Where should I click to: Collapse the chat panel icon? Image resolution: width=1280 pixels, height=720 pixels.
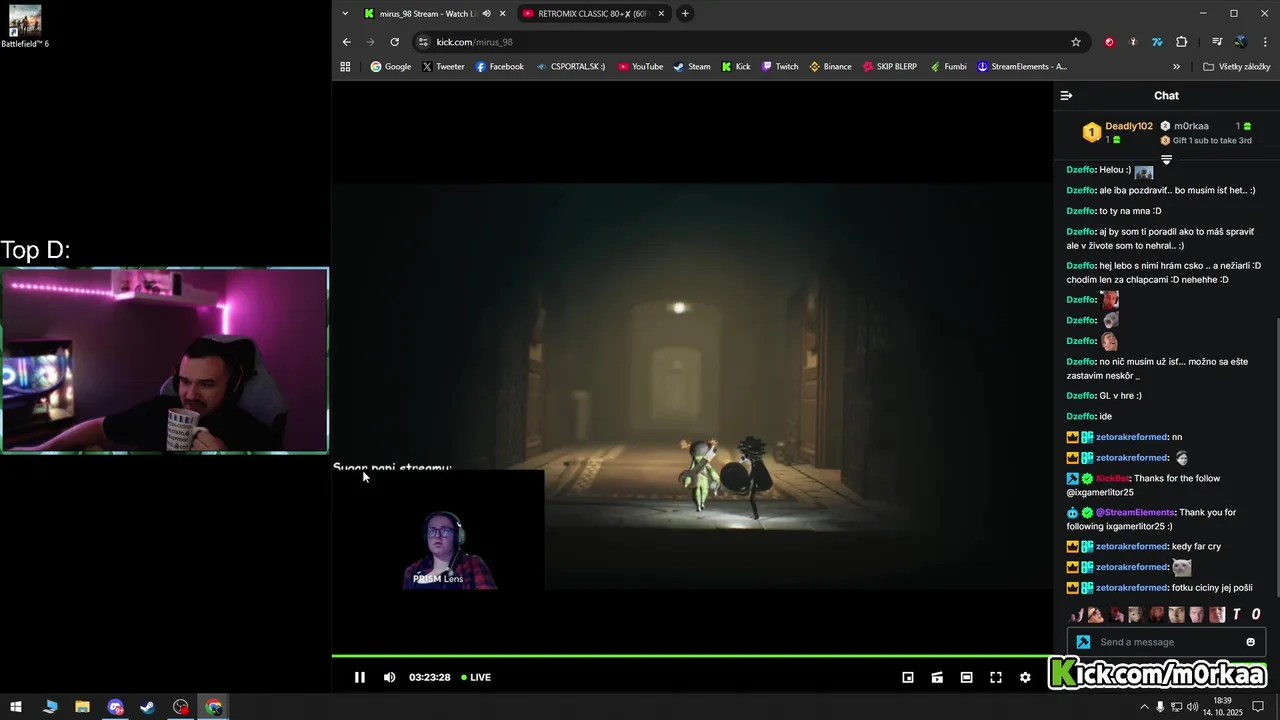(1066, 96)
